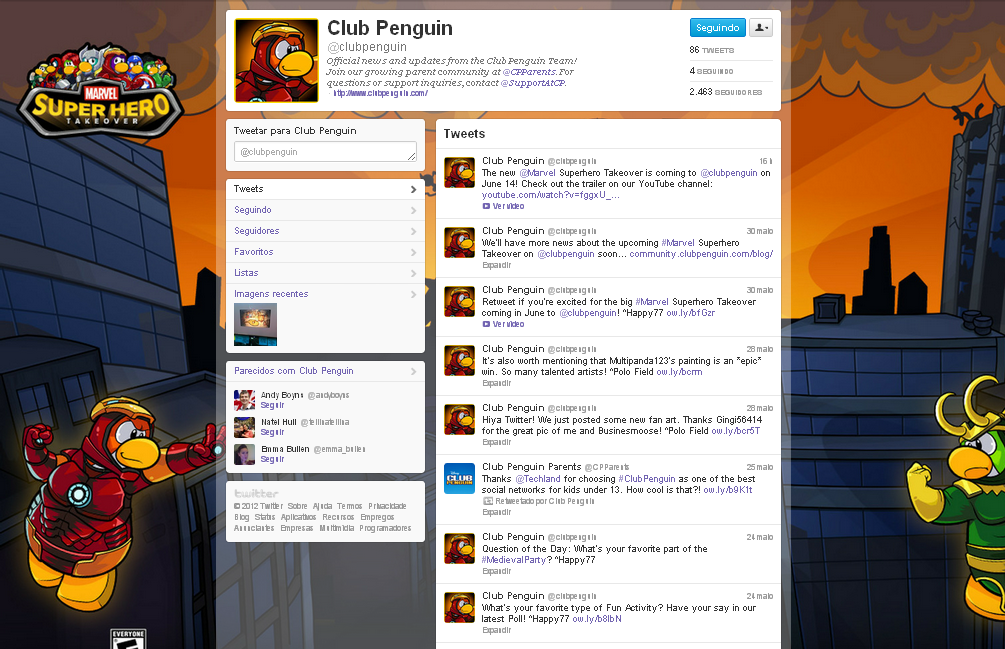Select the Tweets menu item
The image size is (1005, 649).
tap(326, 189)
